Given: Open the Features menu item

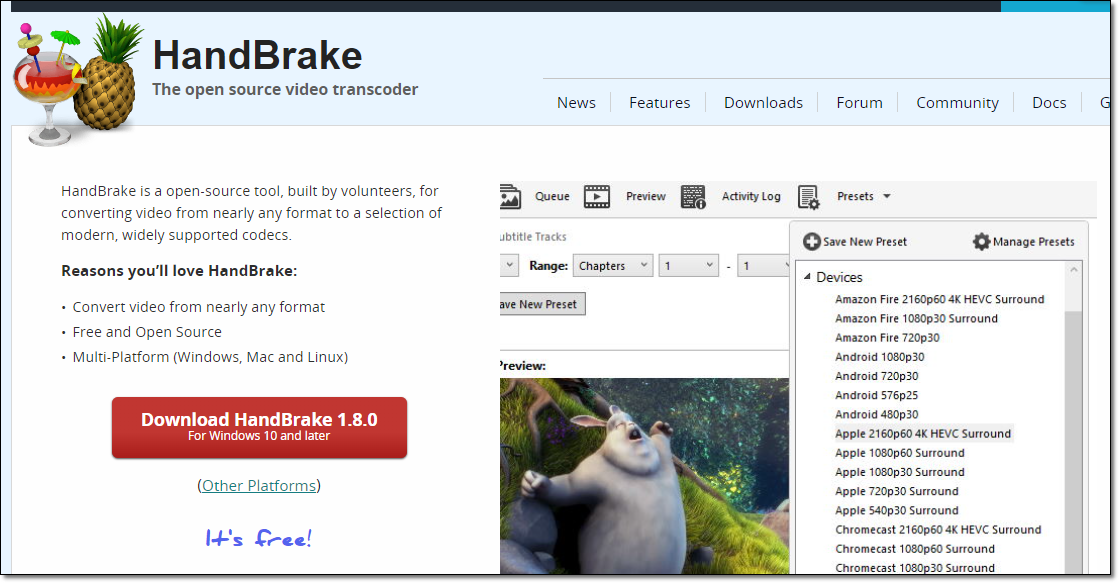Looking at the screenshot, I should (x=659, y=103).
